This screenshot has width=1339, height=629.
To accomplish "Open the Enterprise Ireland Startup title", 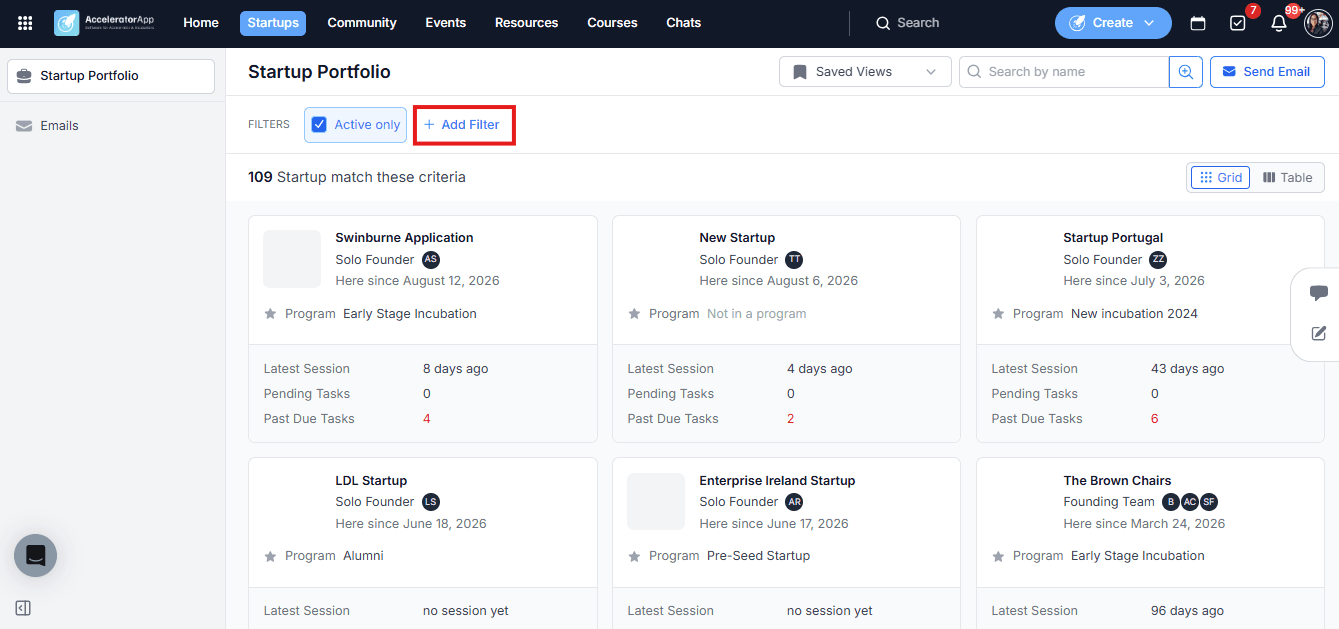I will pos(777,481).
